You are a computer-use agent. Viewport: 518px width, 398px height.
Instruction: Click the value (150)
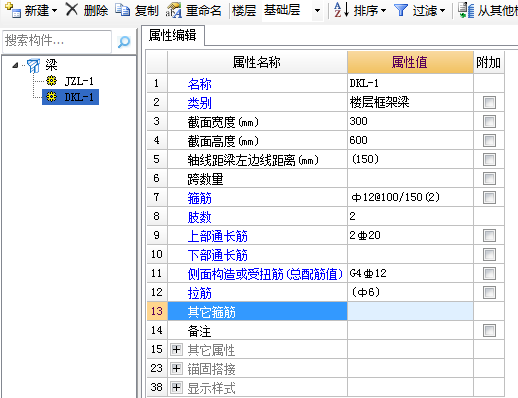coord(365,159)
